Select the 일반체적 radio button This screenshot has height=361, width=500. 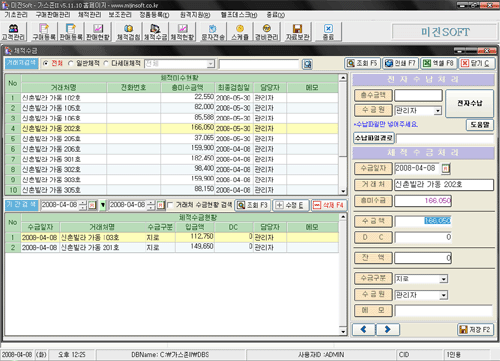[70, 63]
